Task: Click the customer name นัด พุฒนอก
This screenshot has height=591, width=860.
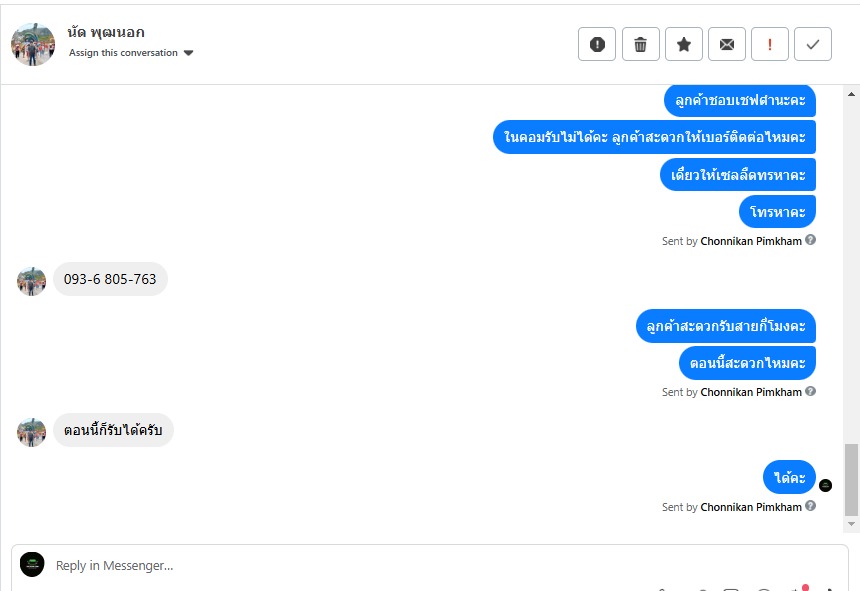Action: click(x=106, y=32)
